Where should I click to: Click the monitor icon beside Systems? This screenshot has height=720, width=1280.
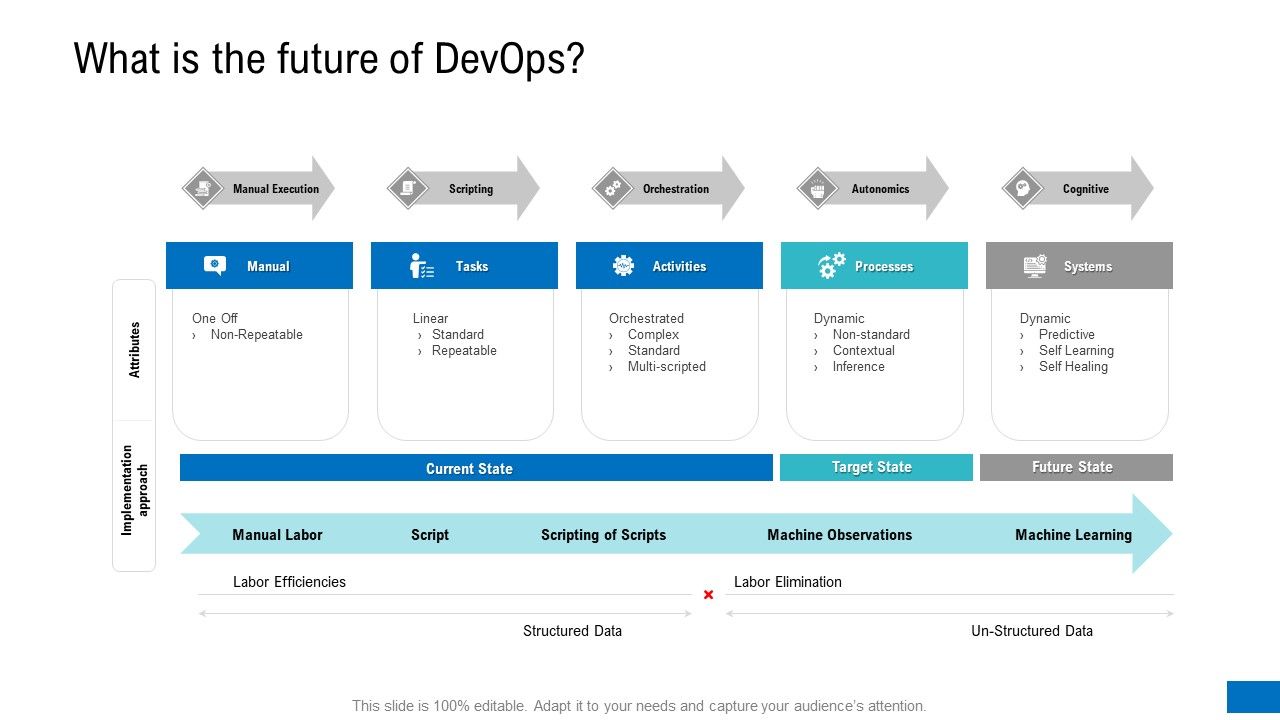click(x=1036, y=266)
